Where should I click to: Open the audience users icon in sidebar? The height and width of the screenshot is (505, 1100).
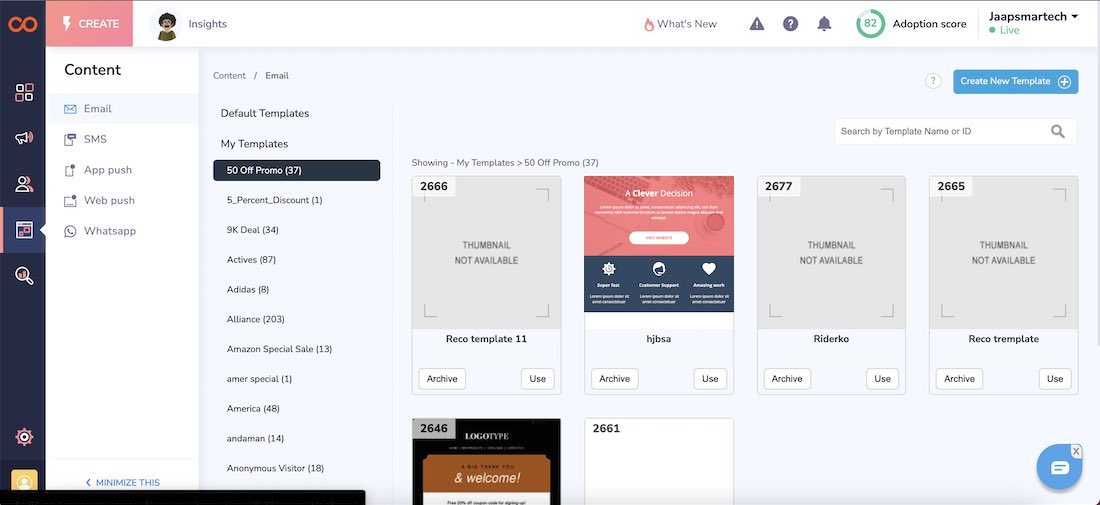click(24, 184)
